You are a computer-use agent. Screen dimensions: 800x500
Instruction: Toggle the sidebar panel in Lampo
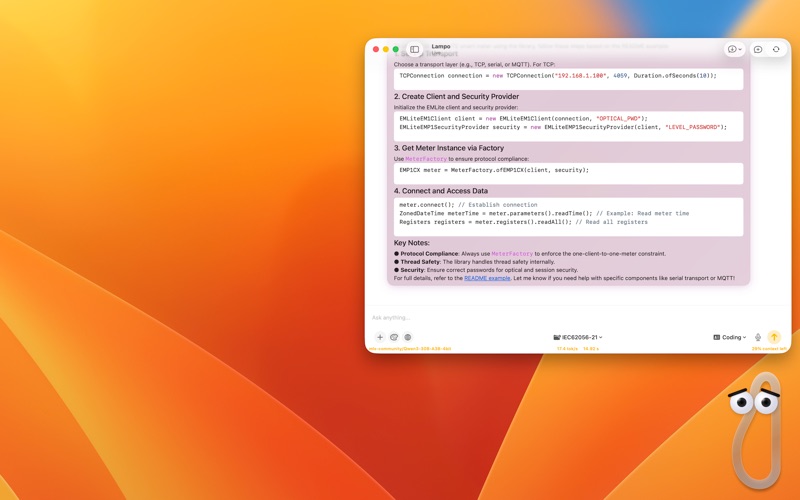coord(414,49)
